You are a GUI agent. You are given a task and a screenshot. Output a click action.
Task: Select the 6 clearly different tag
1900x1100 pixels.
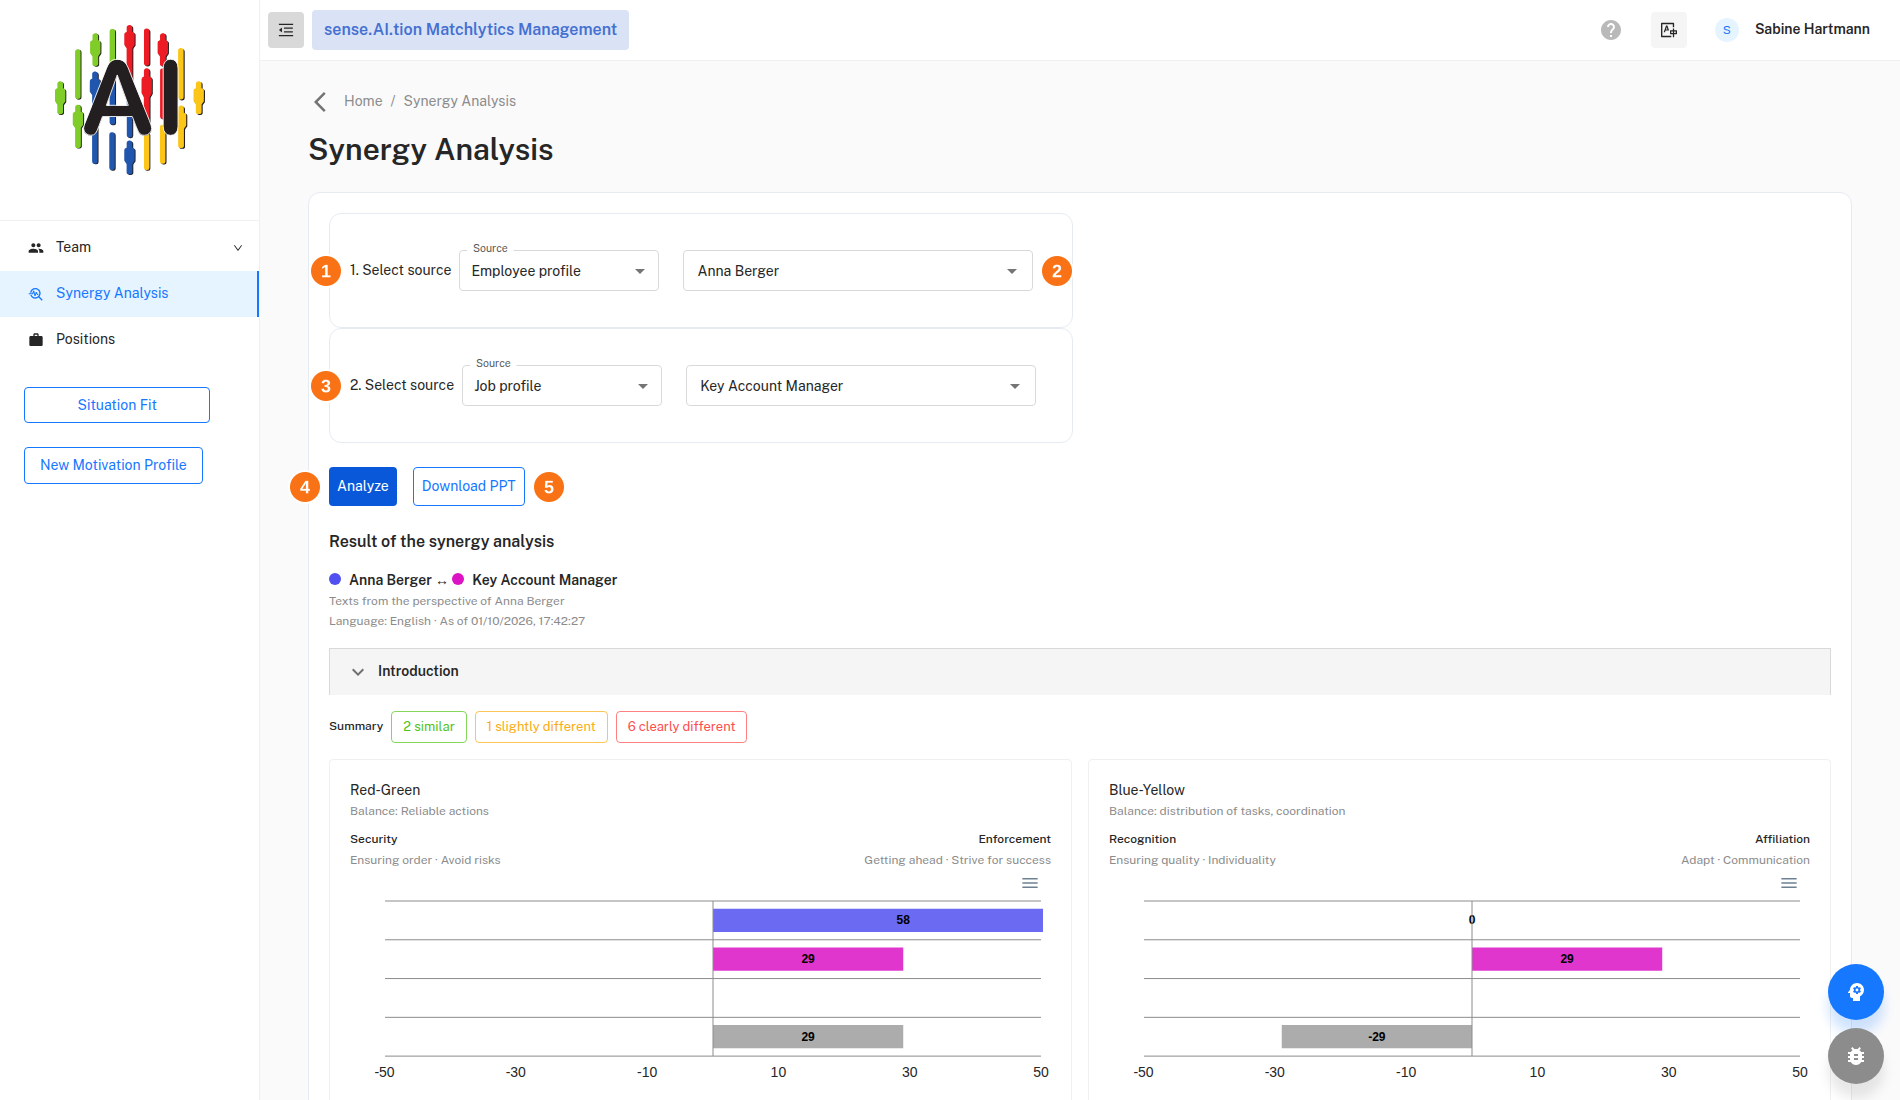681,727
